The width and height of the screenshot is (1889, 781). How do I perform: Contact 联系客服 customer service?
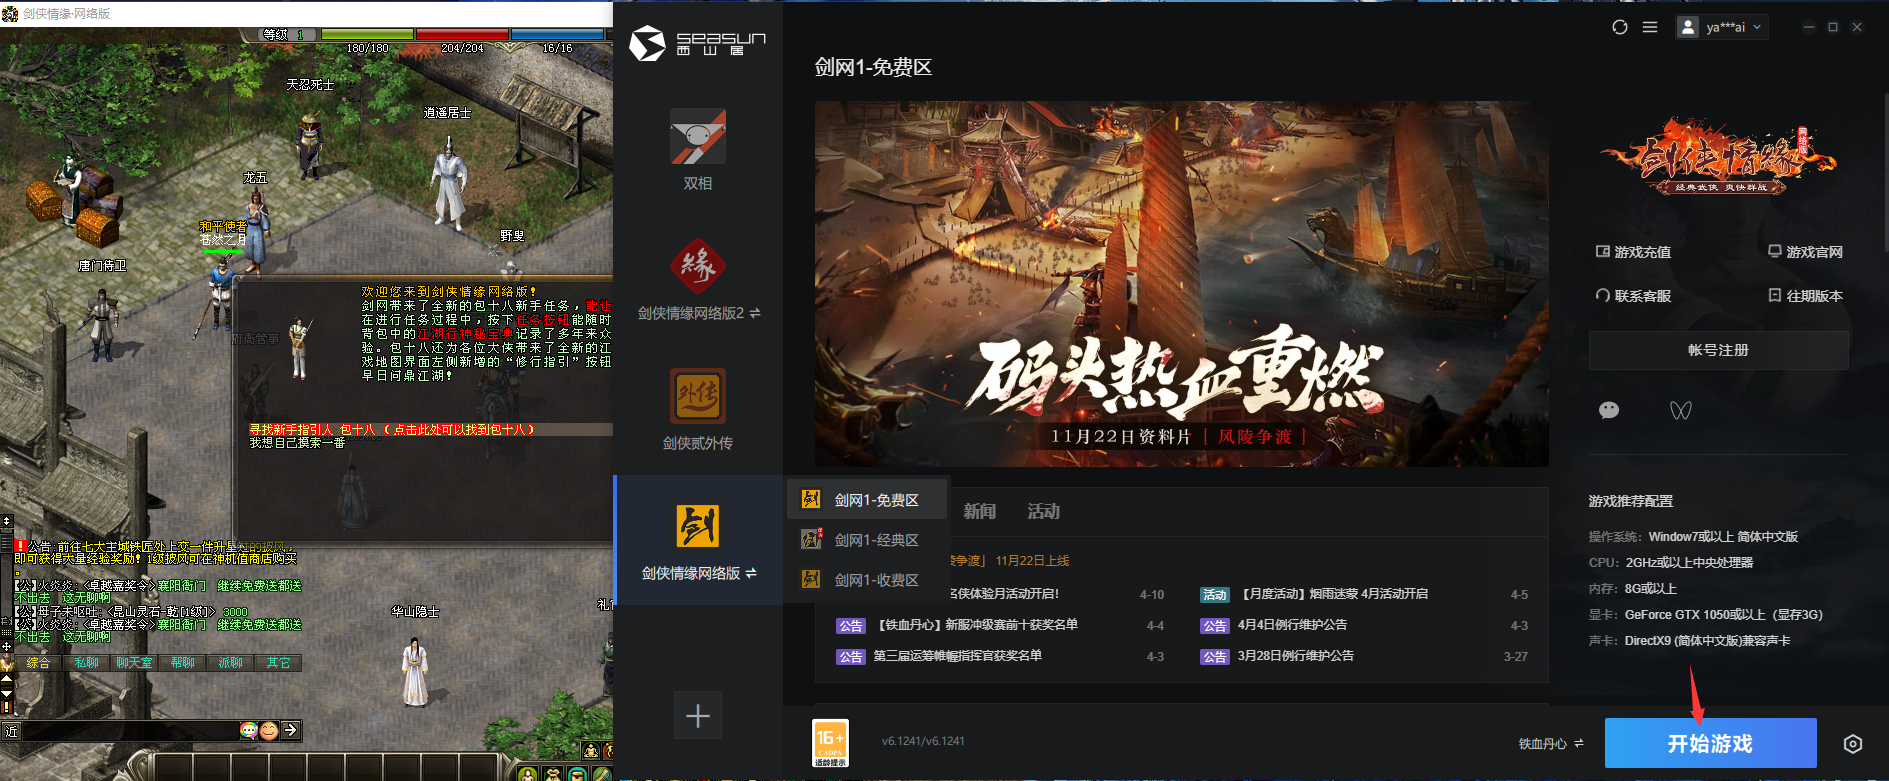point(1633,296)
